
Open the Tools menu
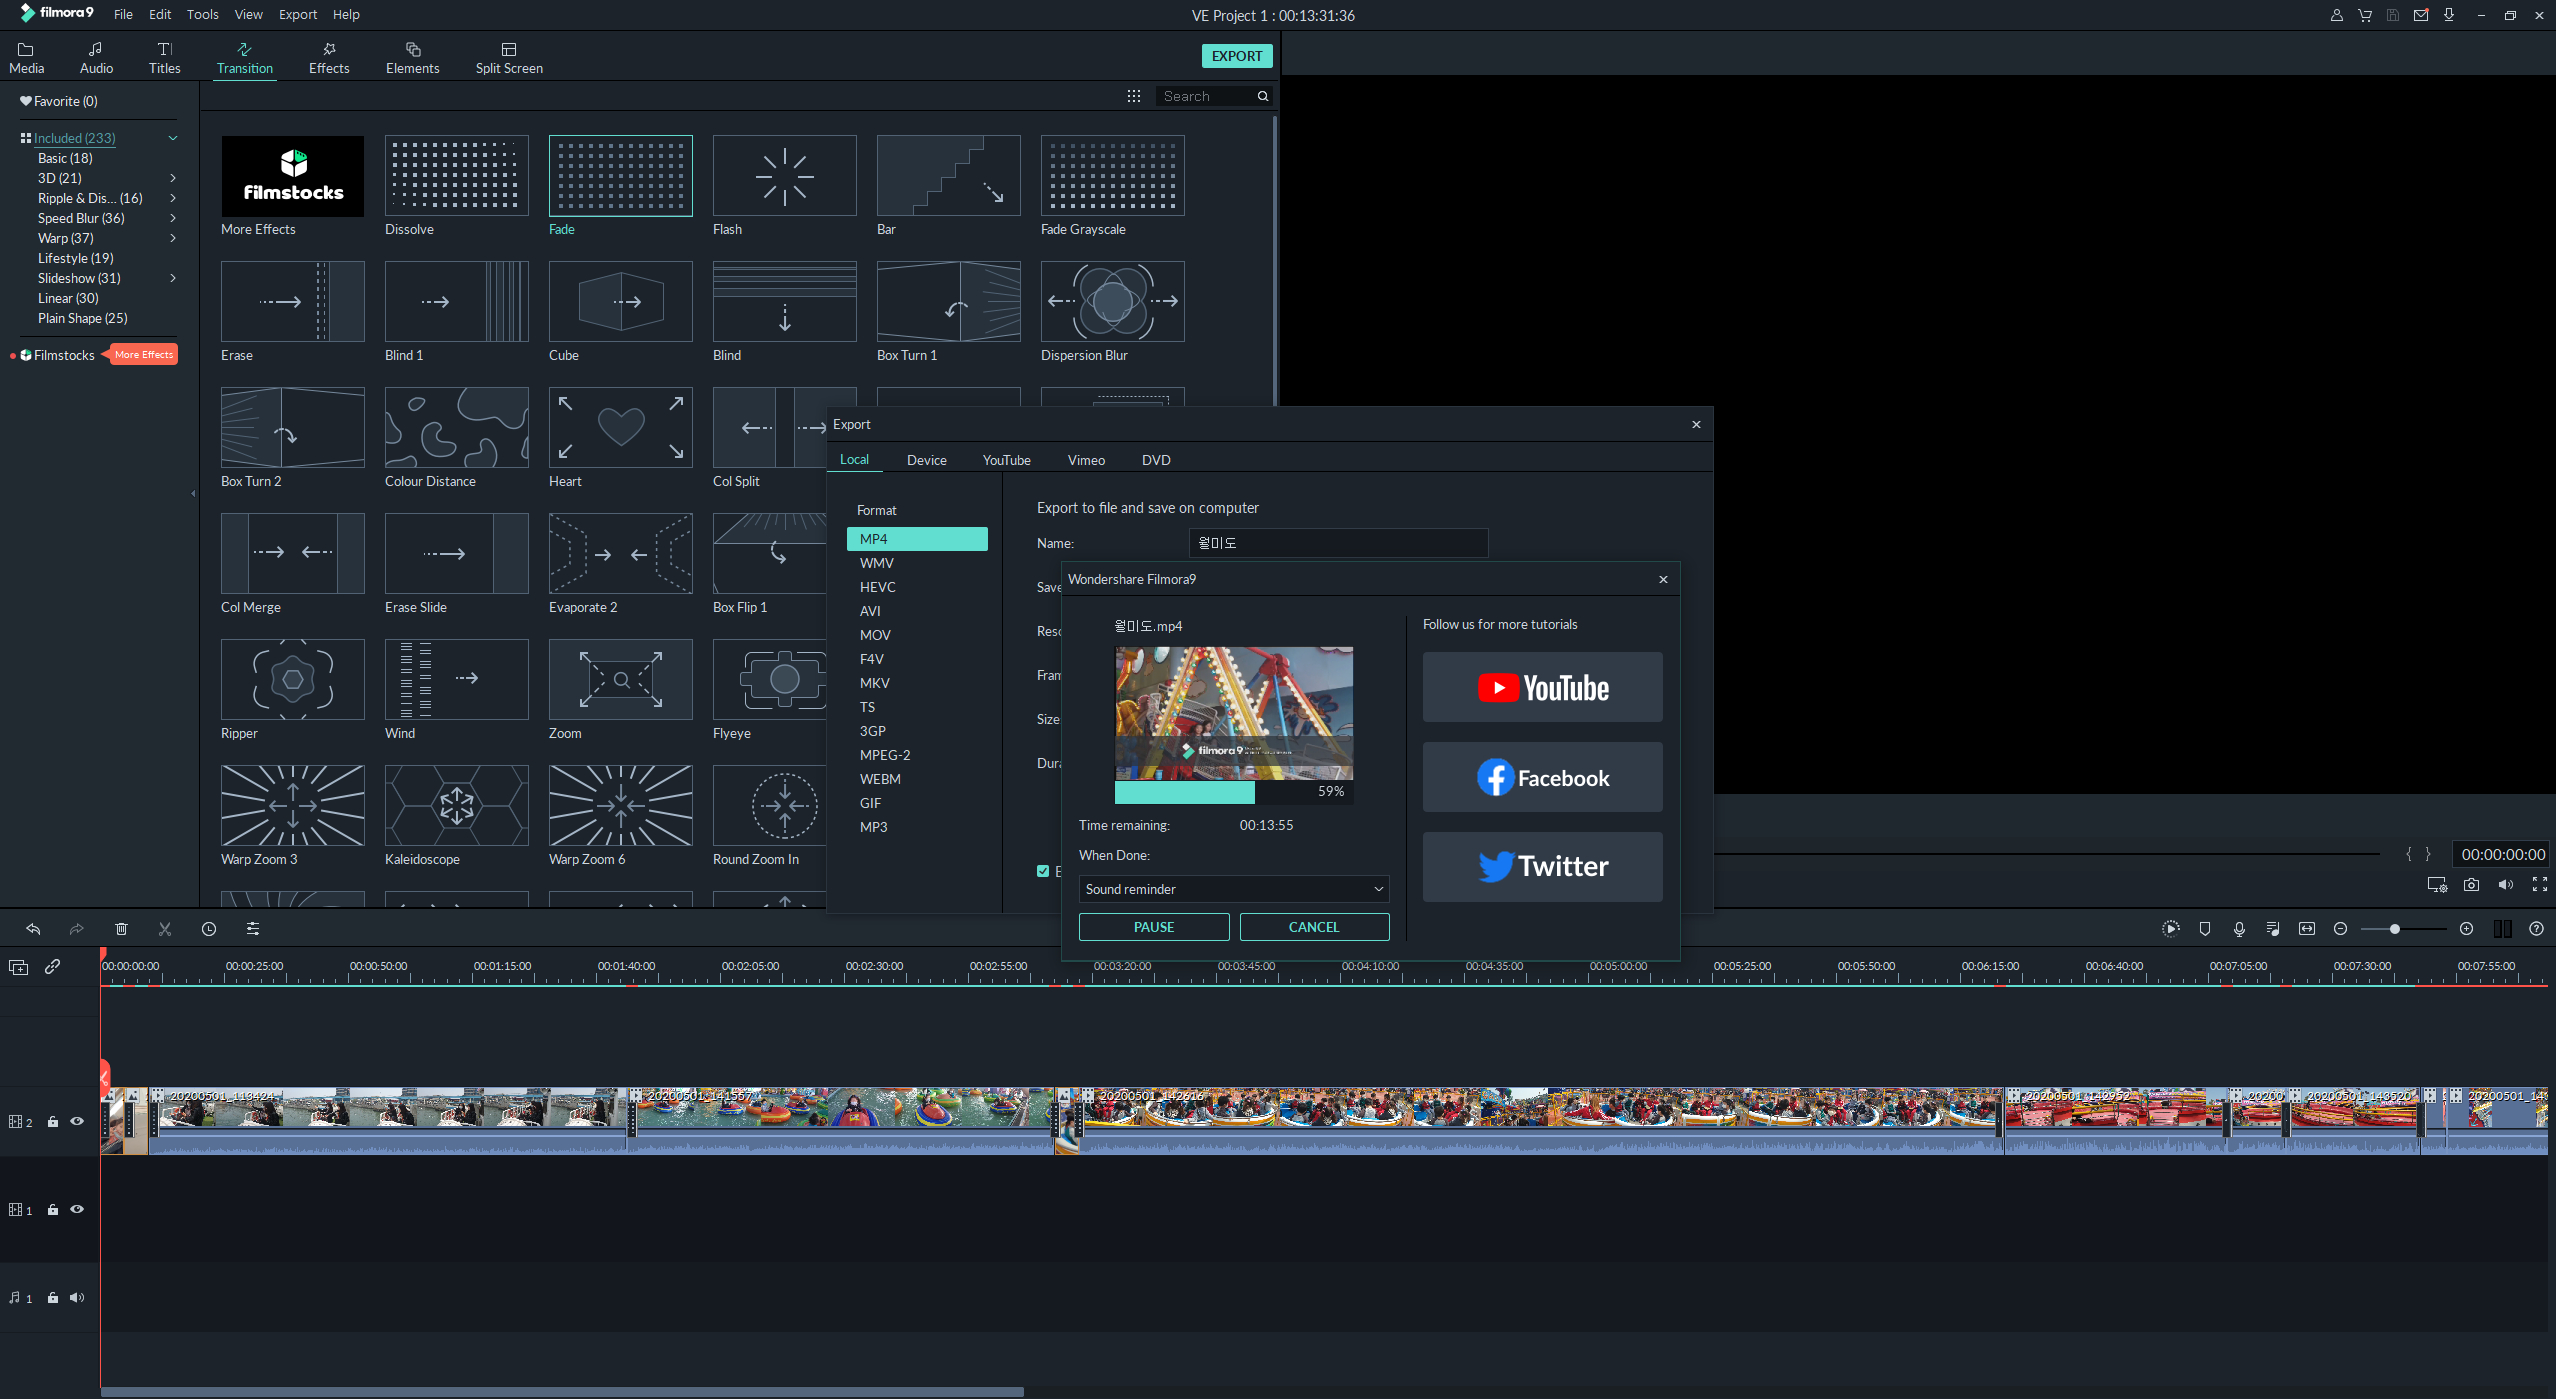point(202,14)
